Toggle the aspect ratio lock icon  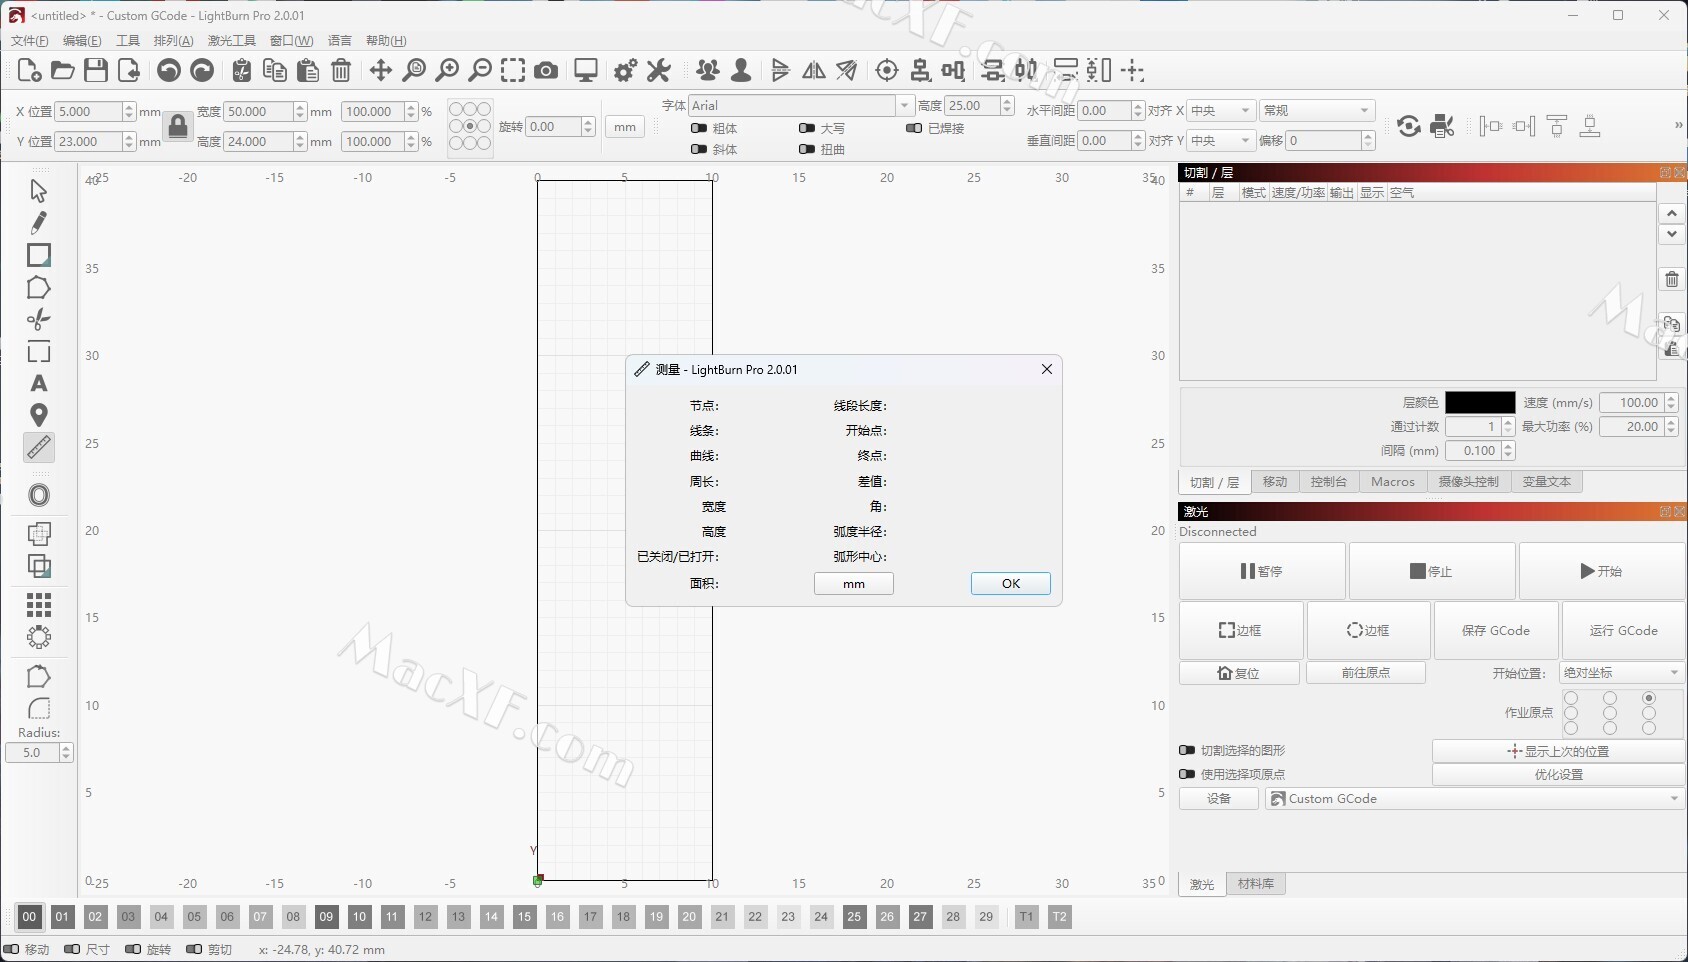click(x=178, y=126)
